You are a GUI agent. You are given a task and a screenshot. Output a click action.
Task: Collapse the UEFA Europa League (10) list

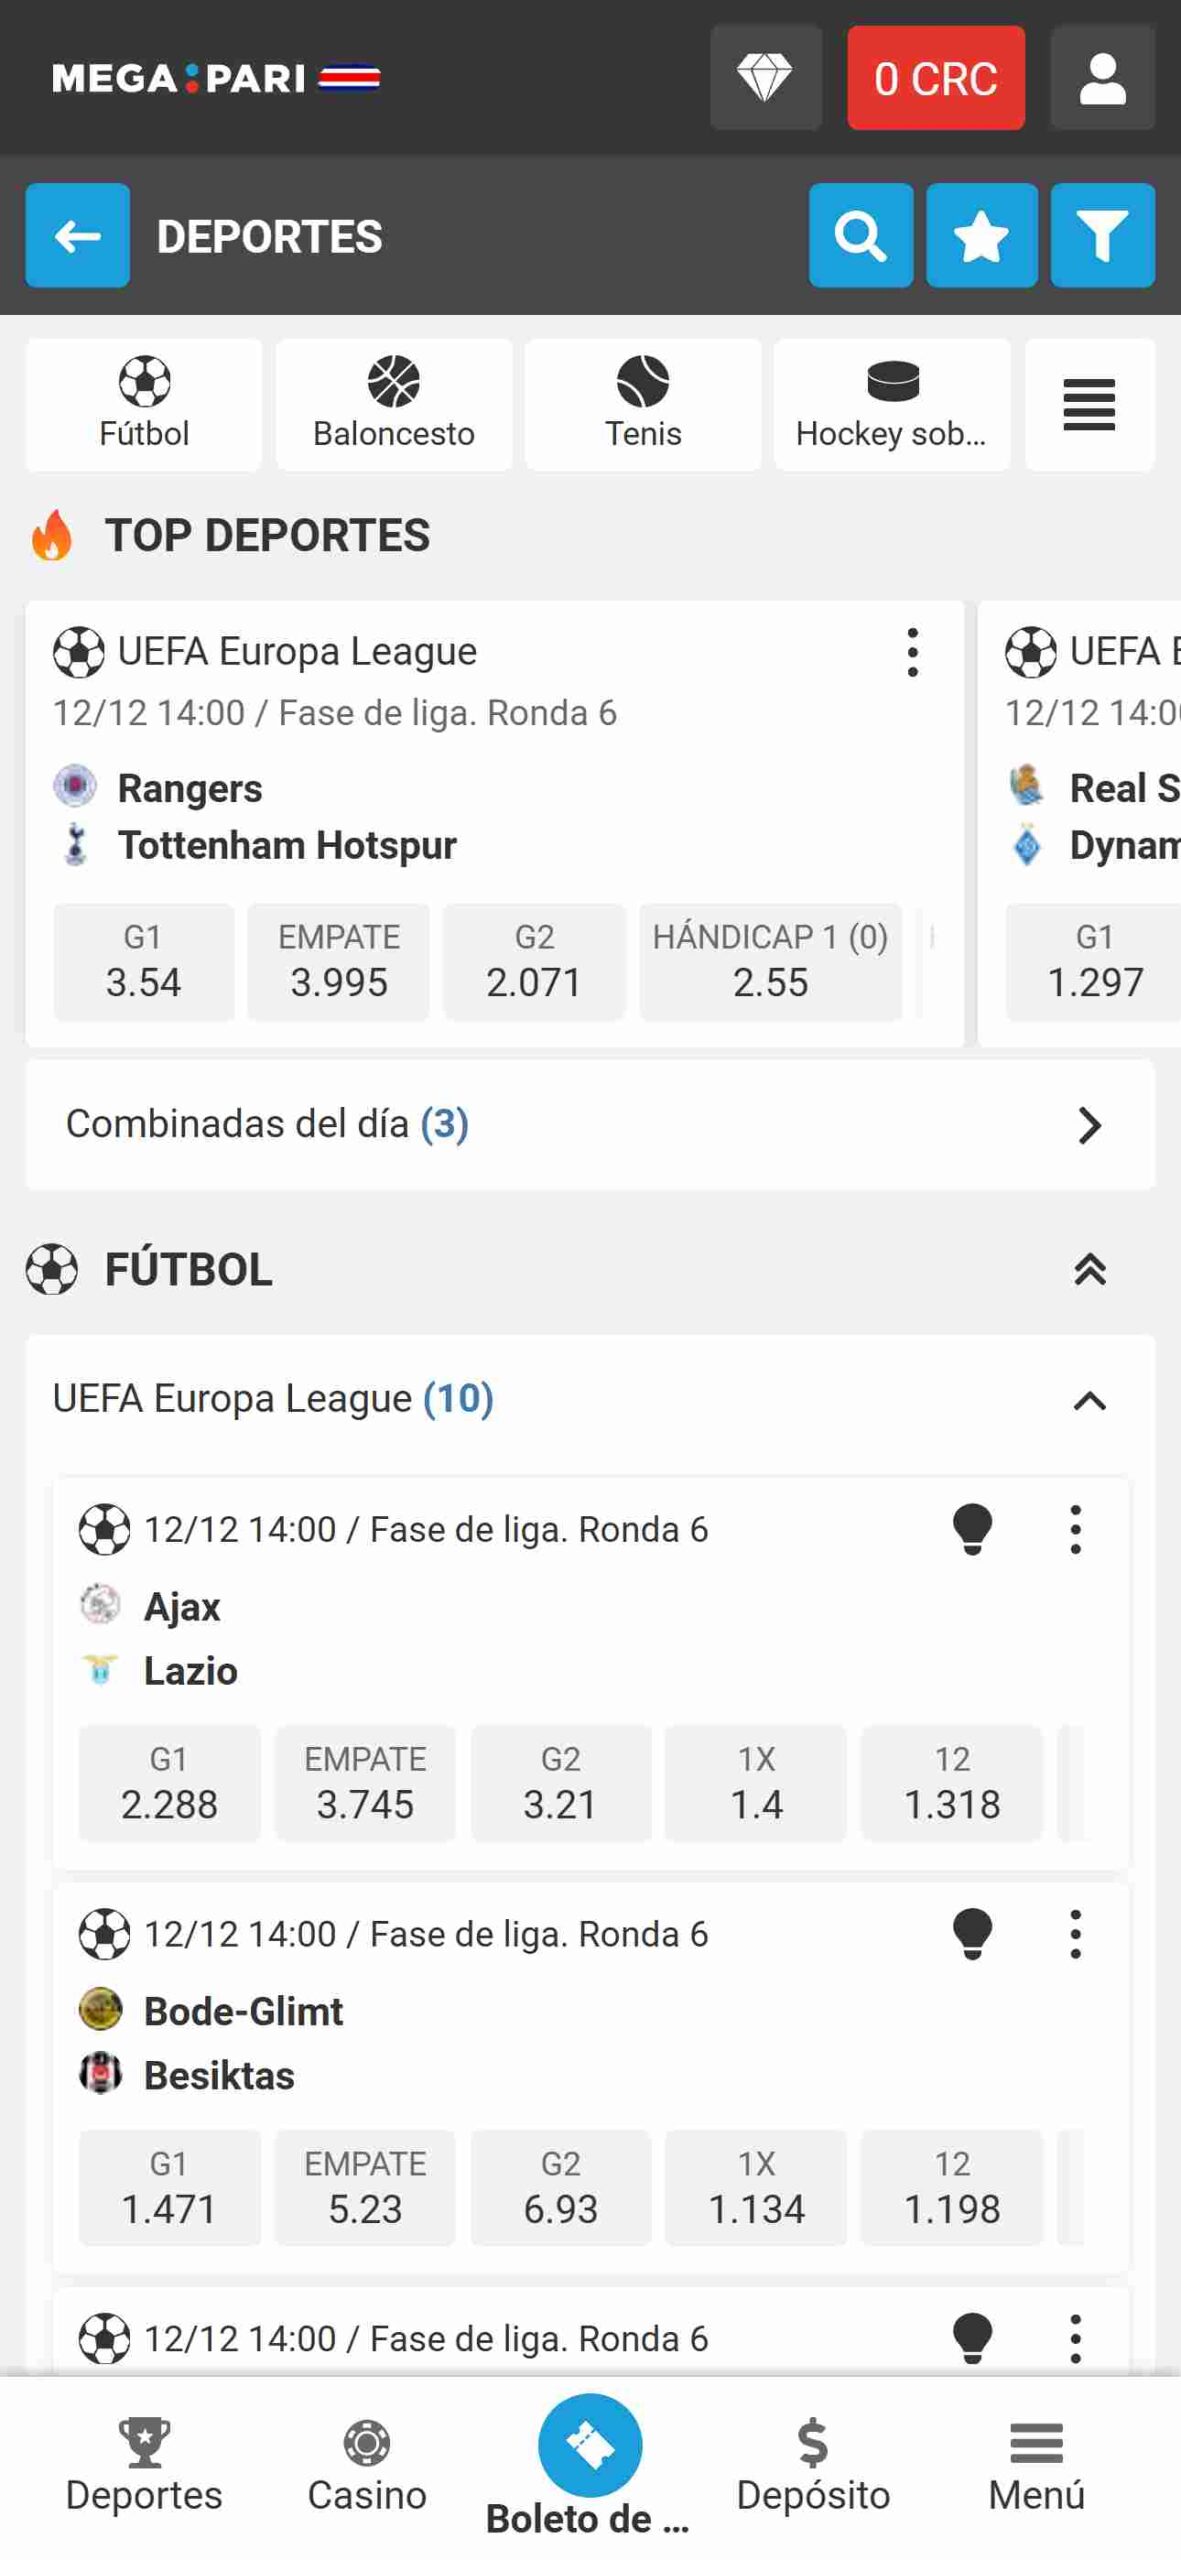(1089, 1401)
